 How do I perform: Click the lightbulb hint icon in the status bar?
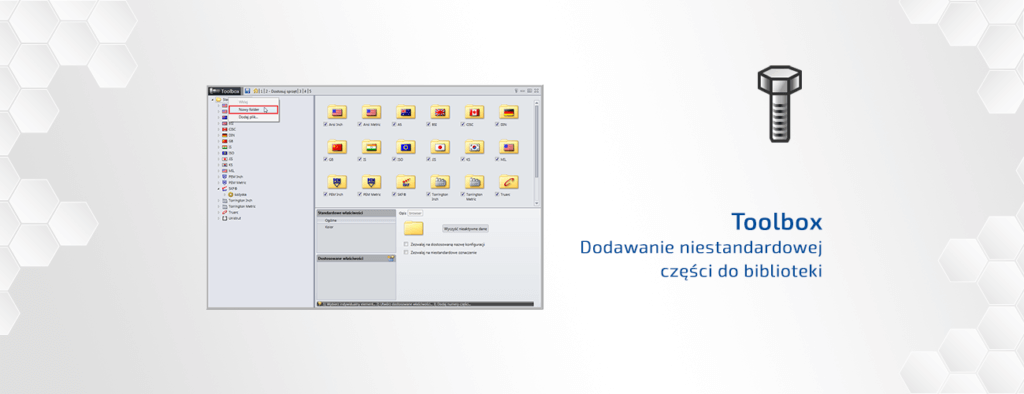coord(320,304)
